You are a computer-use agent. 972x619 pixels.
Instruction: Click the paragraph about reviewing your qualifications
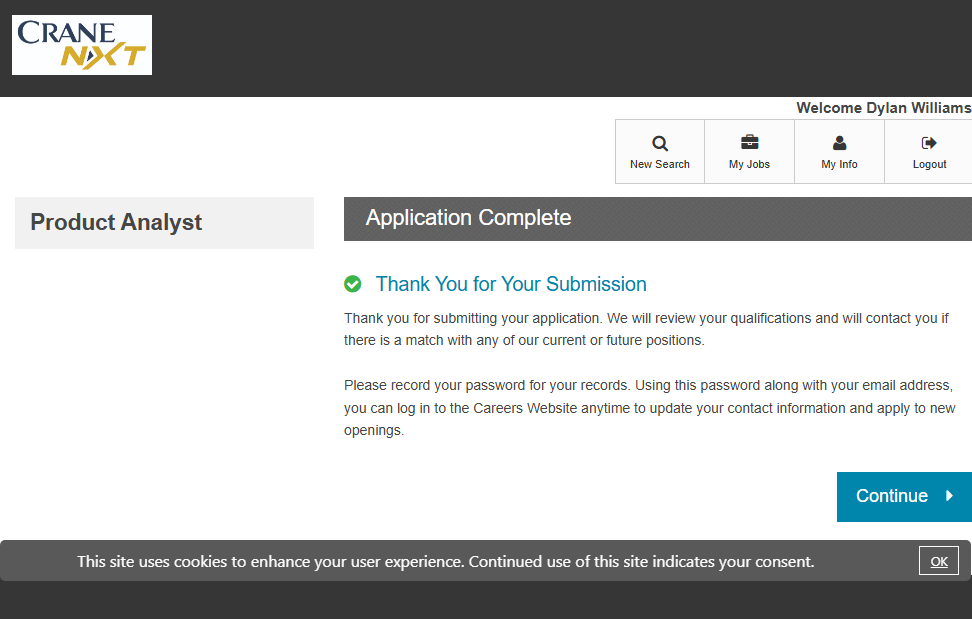tap(645, 329)
